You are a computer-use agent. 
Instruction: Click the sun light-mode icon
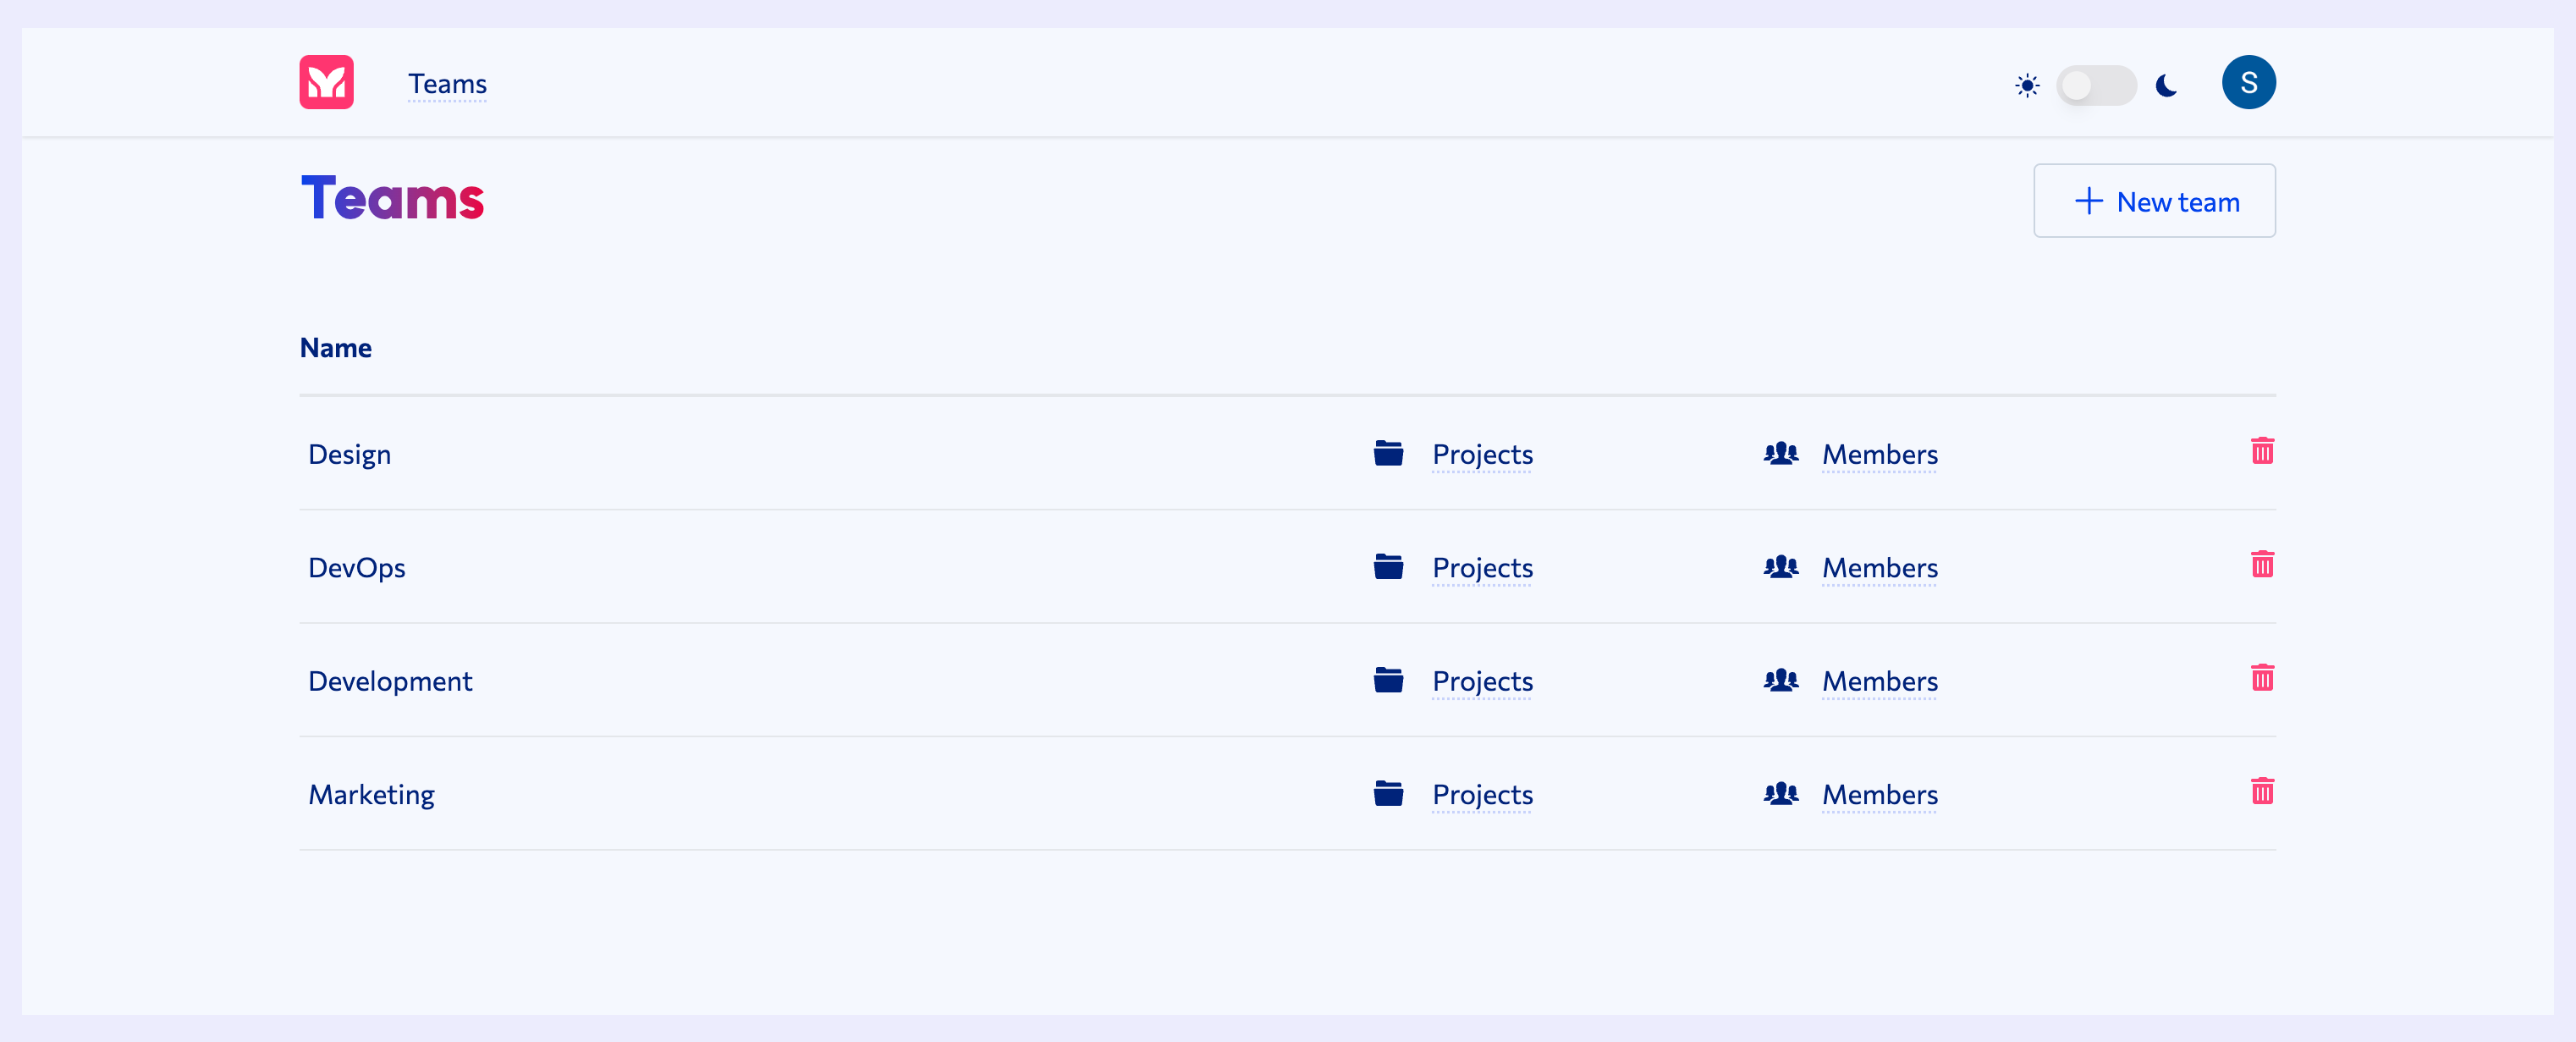(2027, 85)
